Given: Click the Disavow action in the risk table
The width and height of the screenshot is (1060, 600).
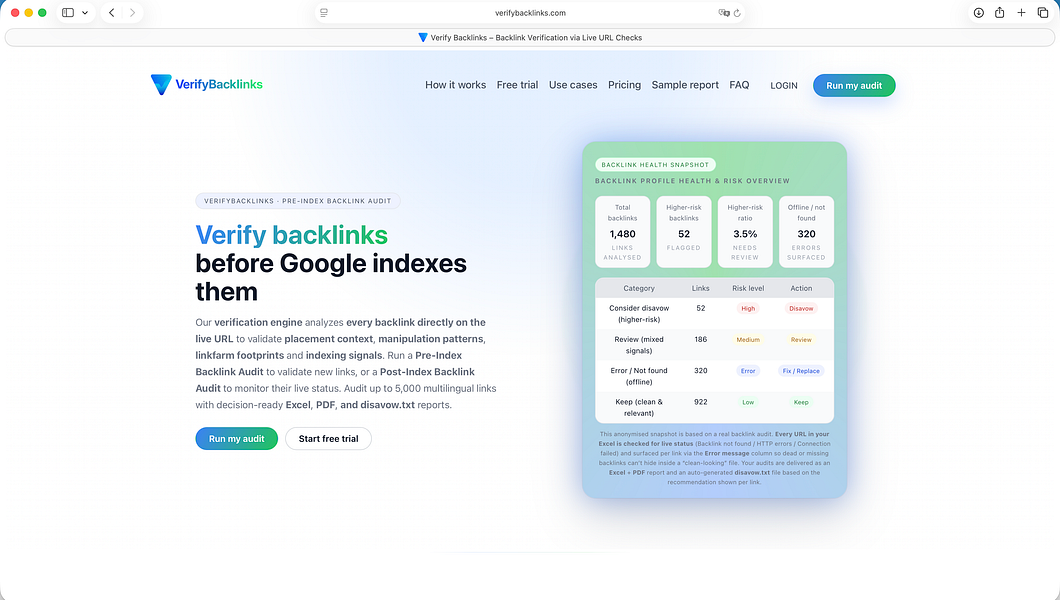Looking at the screenshot, I should coord(800,308).
